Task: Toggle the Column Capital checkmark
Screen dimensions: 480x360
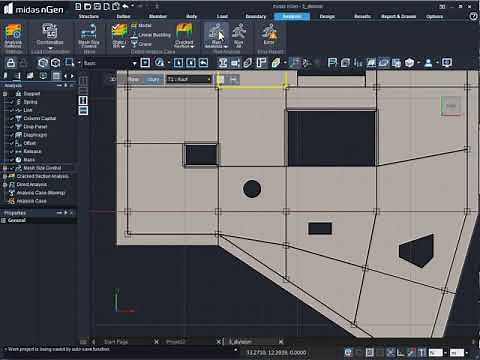Action: tap(12, 118)
